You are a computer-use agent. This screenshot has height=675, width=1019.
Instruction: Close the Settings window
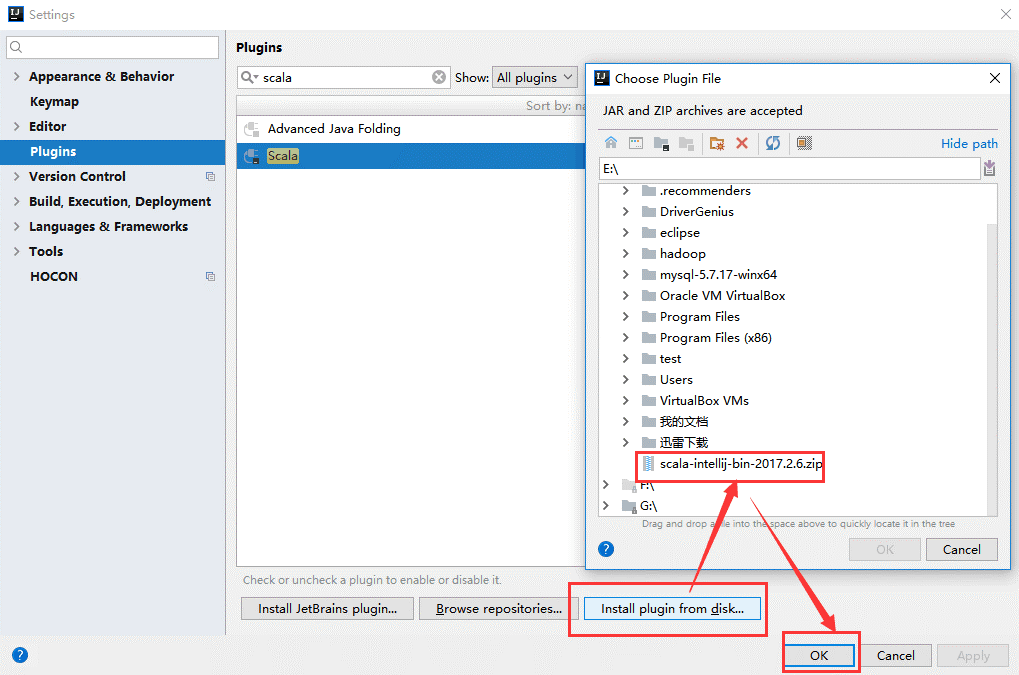(x=1005, y=14)
